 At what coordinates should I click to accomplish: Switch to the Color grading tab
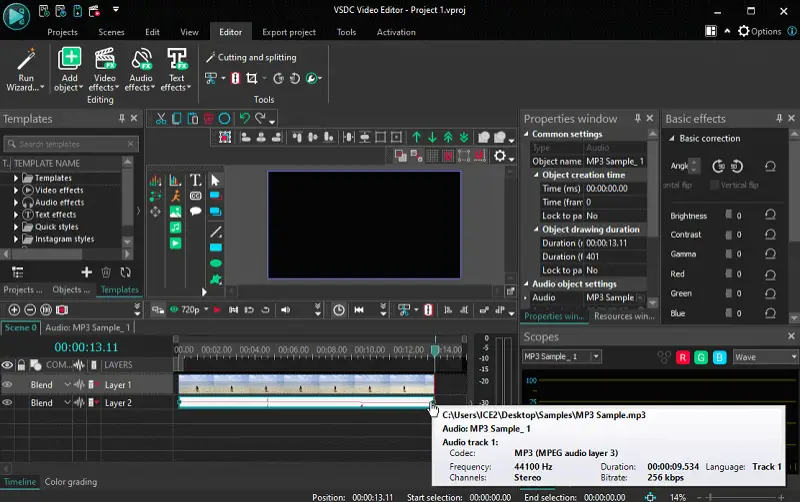coord(70,482)
